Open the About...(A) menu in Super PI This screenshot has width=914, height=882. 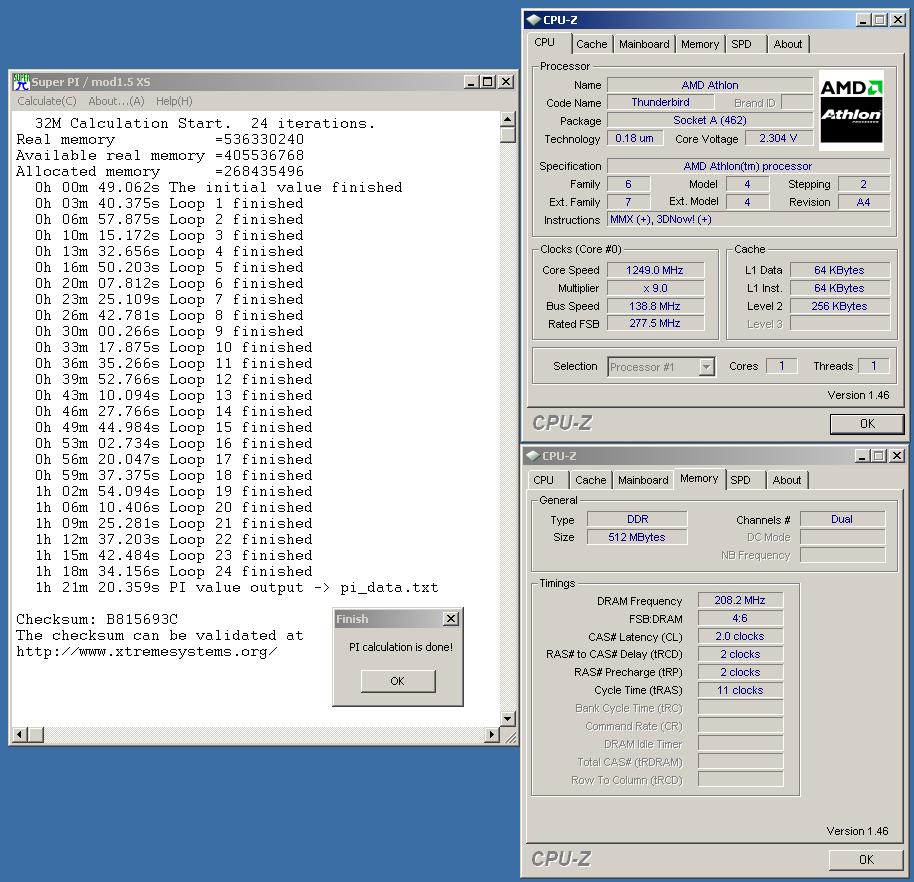click(116, 101)
